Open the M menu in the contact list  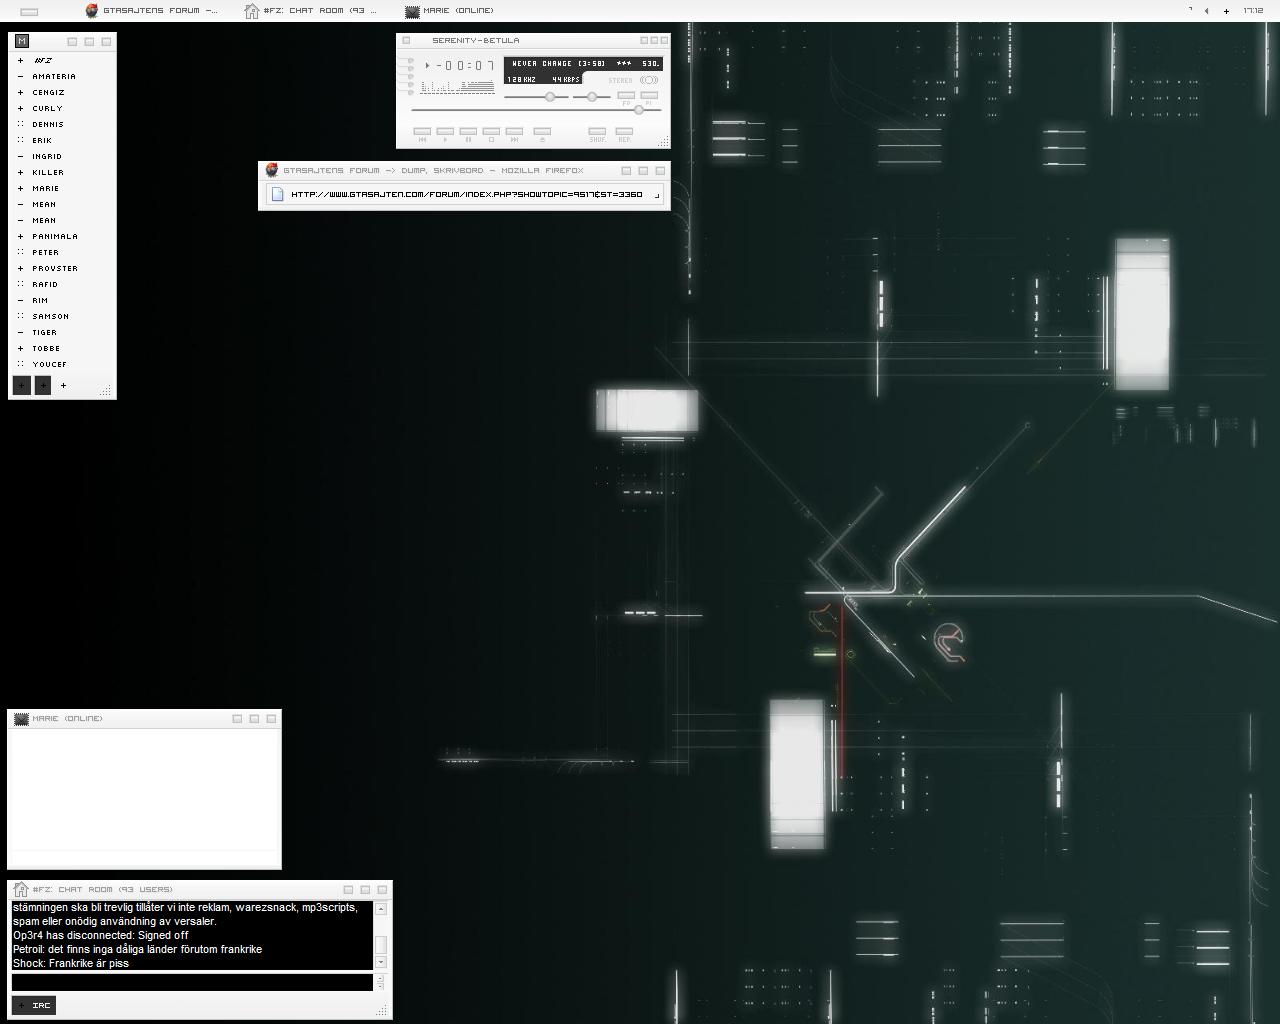coord(22,41)
